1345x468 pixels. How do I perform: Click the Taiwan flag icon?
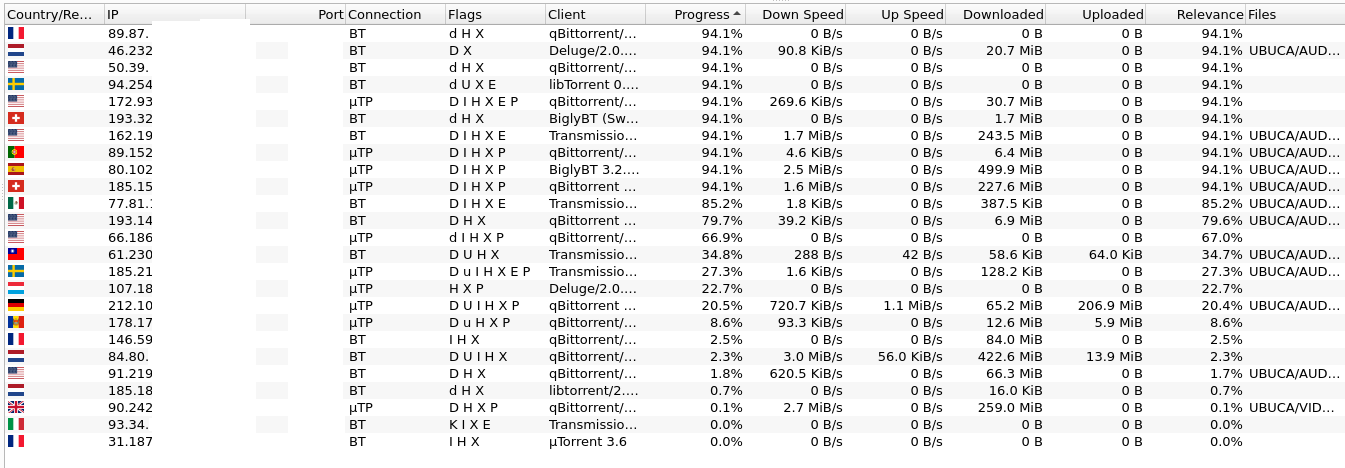[x=16, y=254]
